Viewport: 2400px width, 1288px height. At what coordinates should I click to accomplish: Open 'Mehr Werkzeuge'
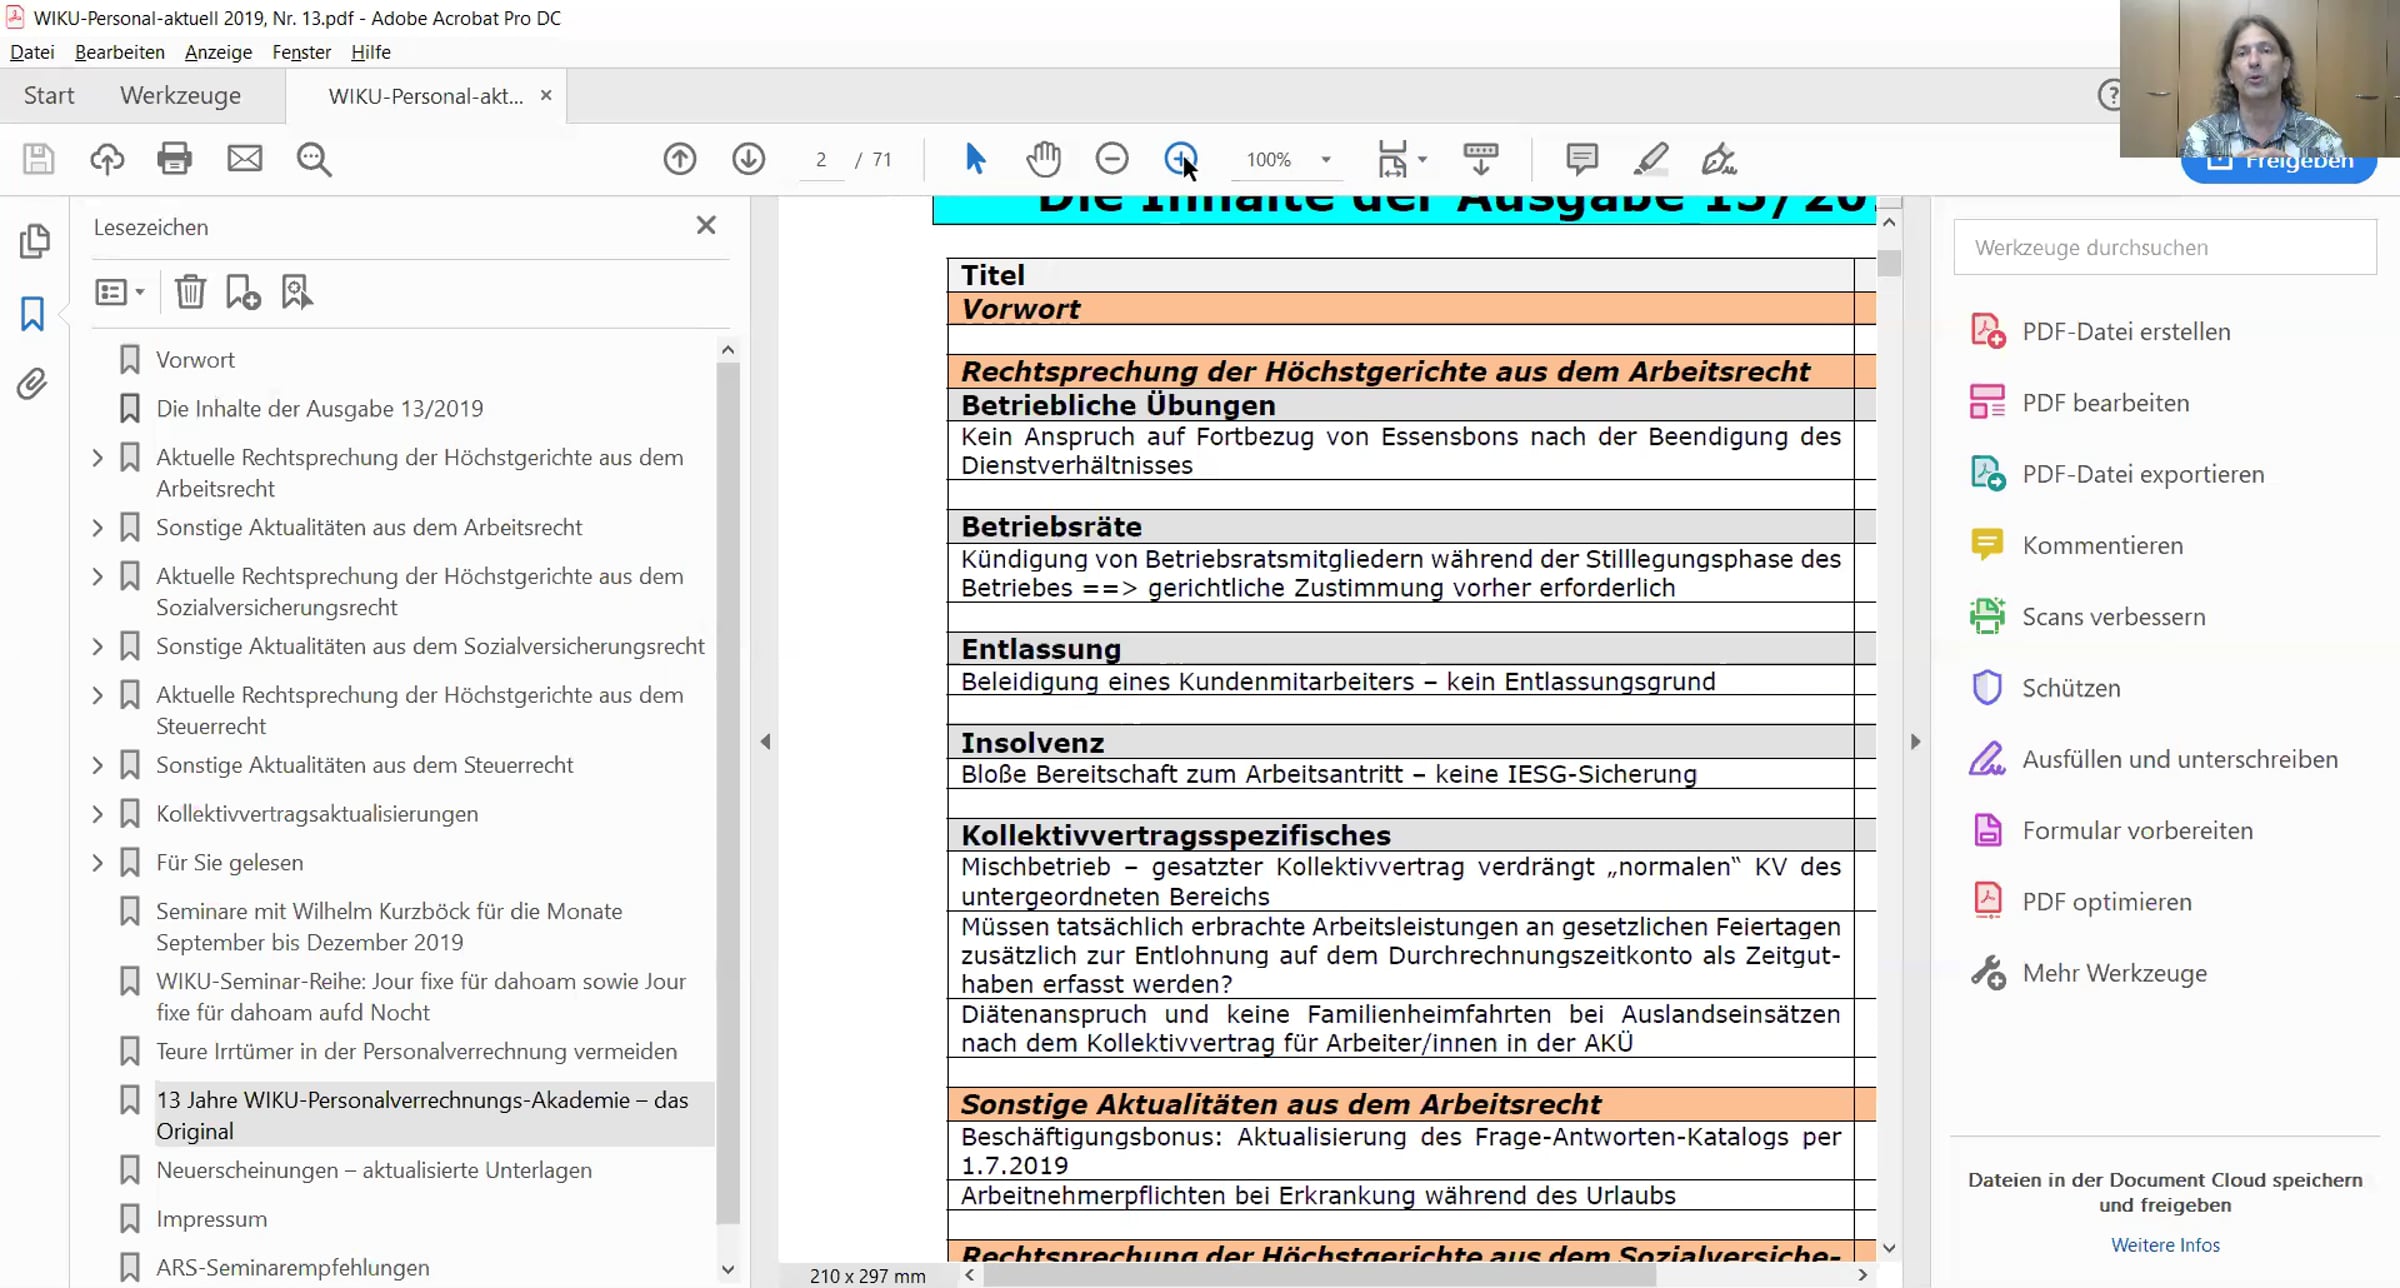tap(2088, 973)
